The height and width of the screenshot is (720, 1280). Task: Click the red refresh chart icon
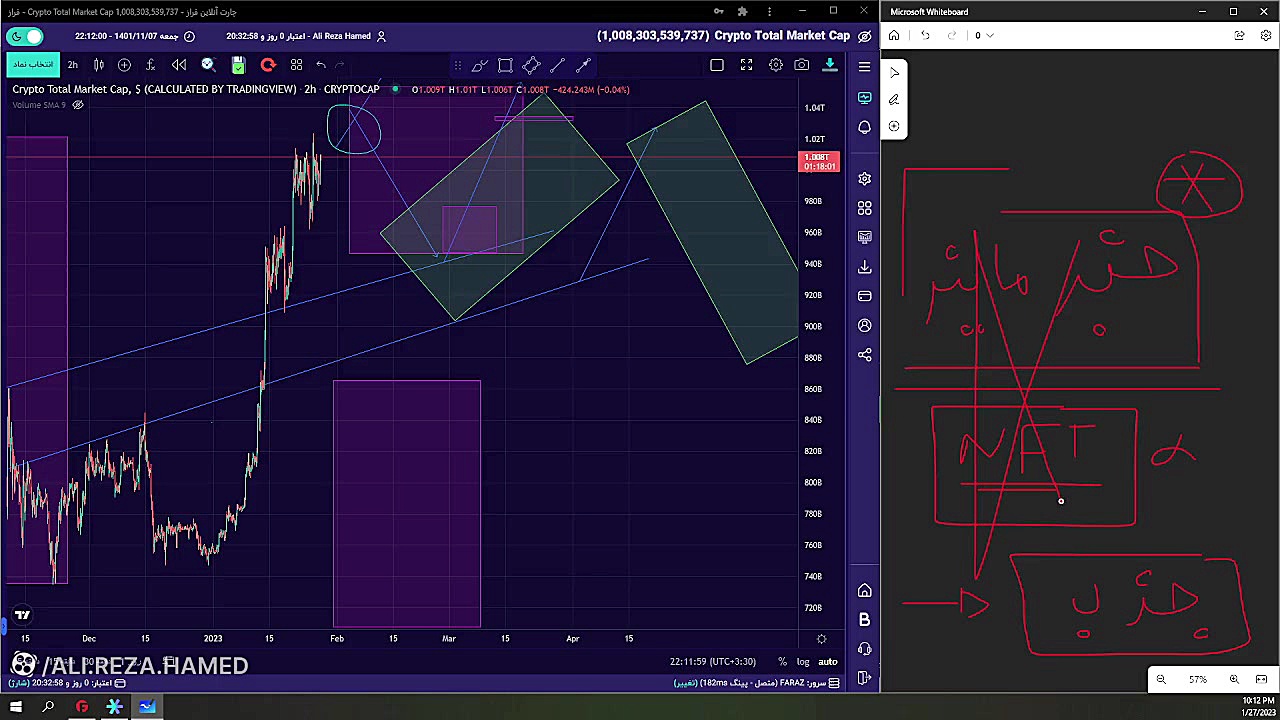[267, 65]
